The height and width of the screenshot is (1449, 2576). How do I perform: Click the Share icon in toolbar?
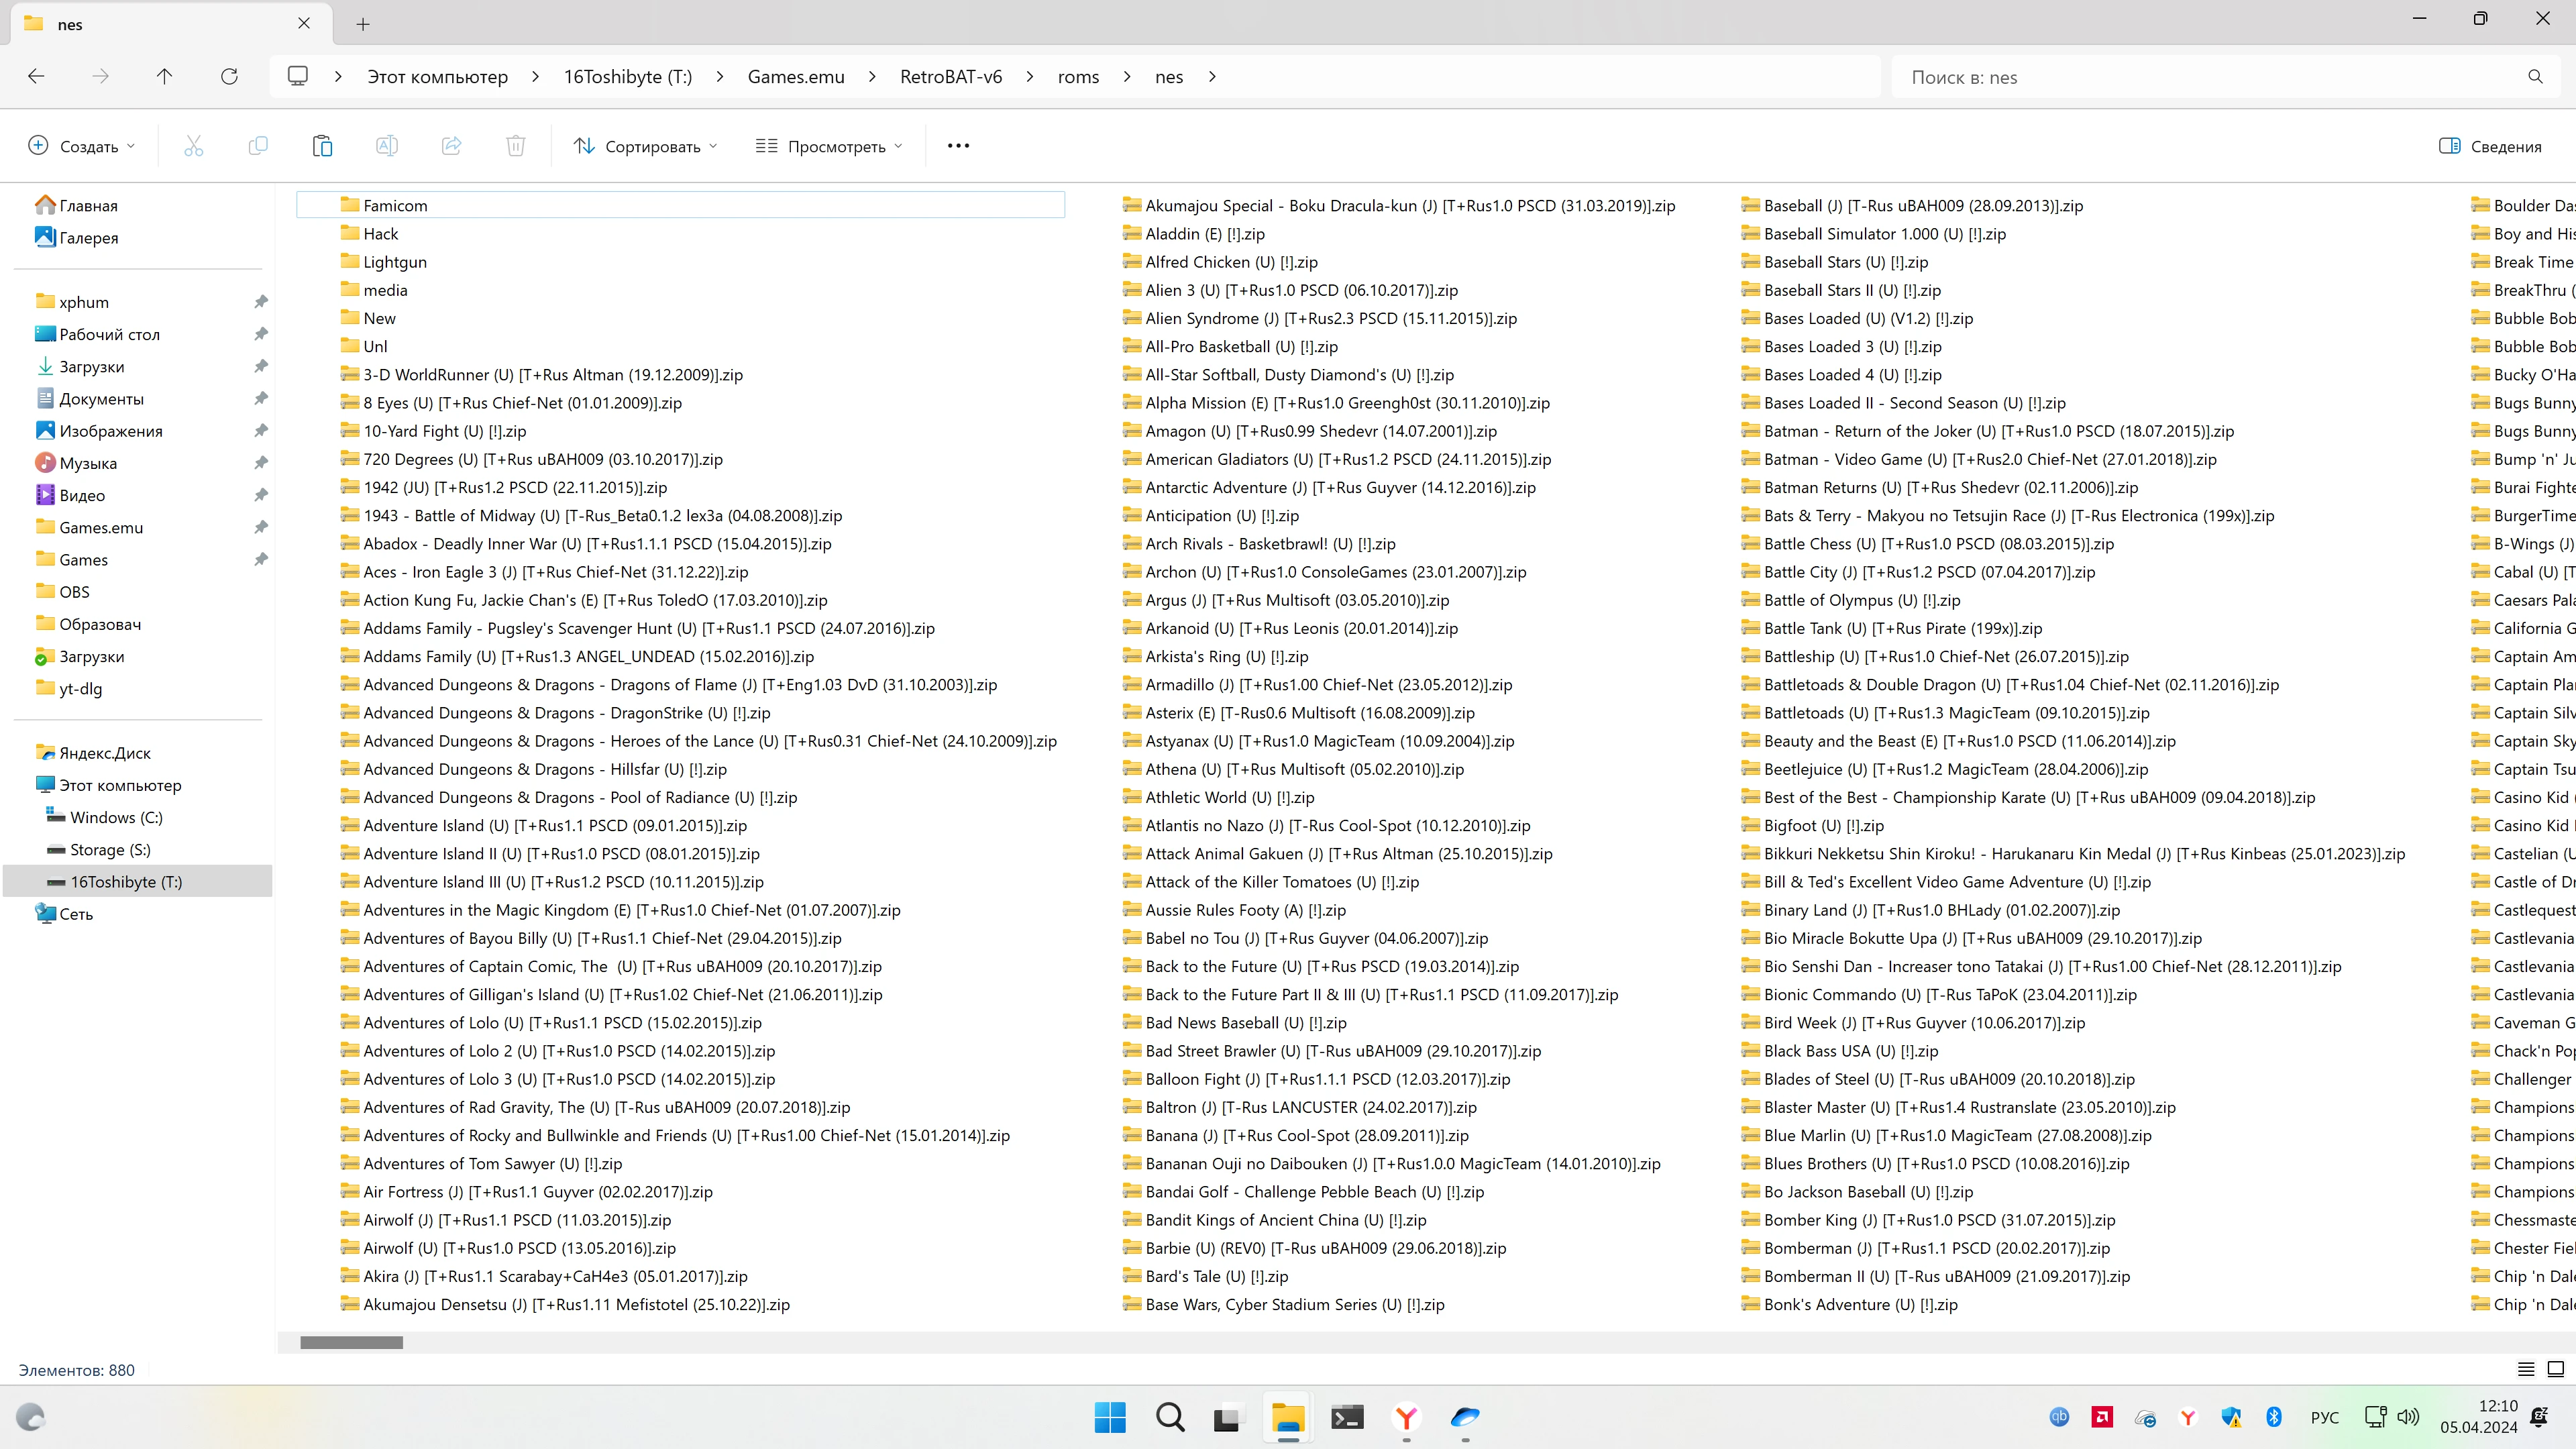(x=452, y=146)
